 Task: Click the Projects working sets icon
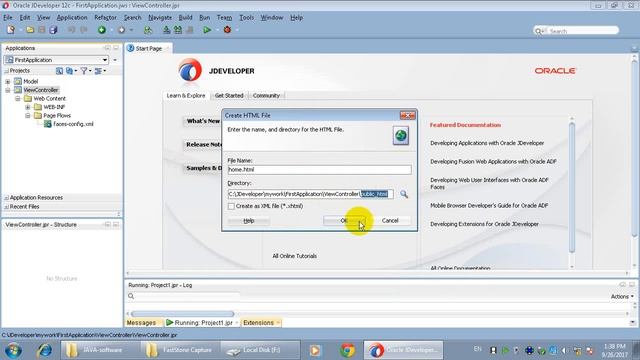[x=69, y=71]
